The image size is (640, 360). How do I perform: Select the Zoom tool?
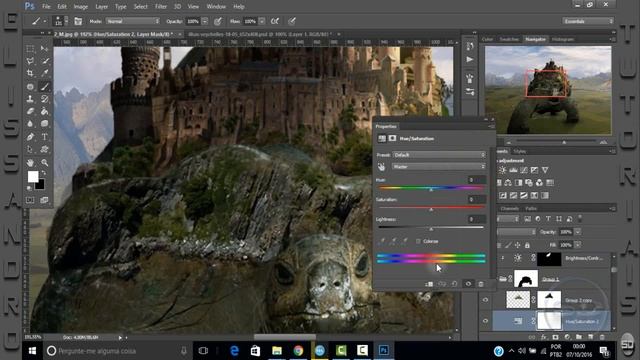44,163
